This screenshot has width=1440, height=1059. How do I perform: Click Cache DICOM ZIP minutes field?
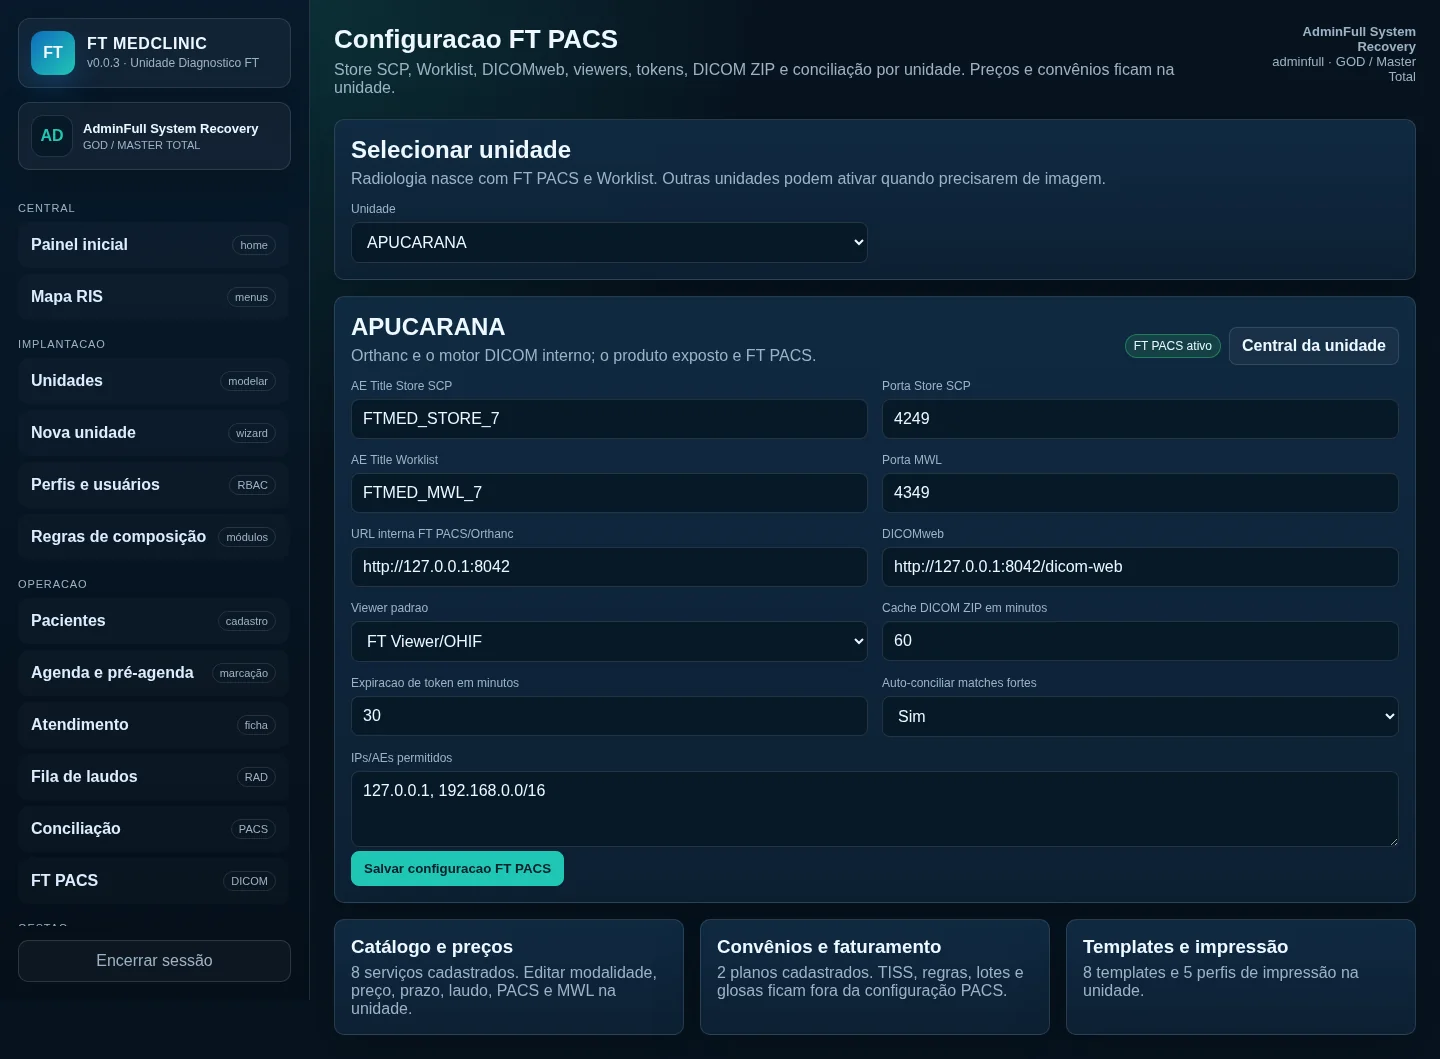[x=1140, y=641]
